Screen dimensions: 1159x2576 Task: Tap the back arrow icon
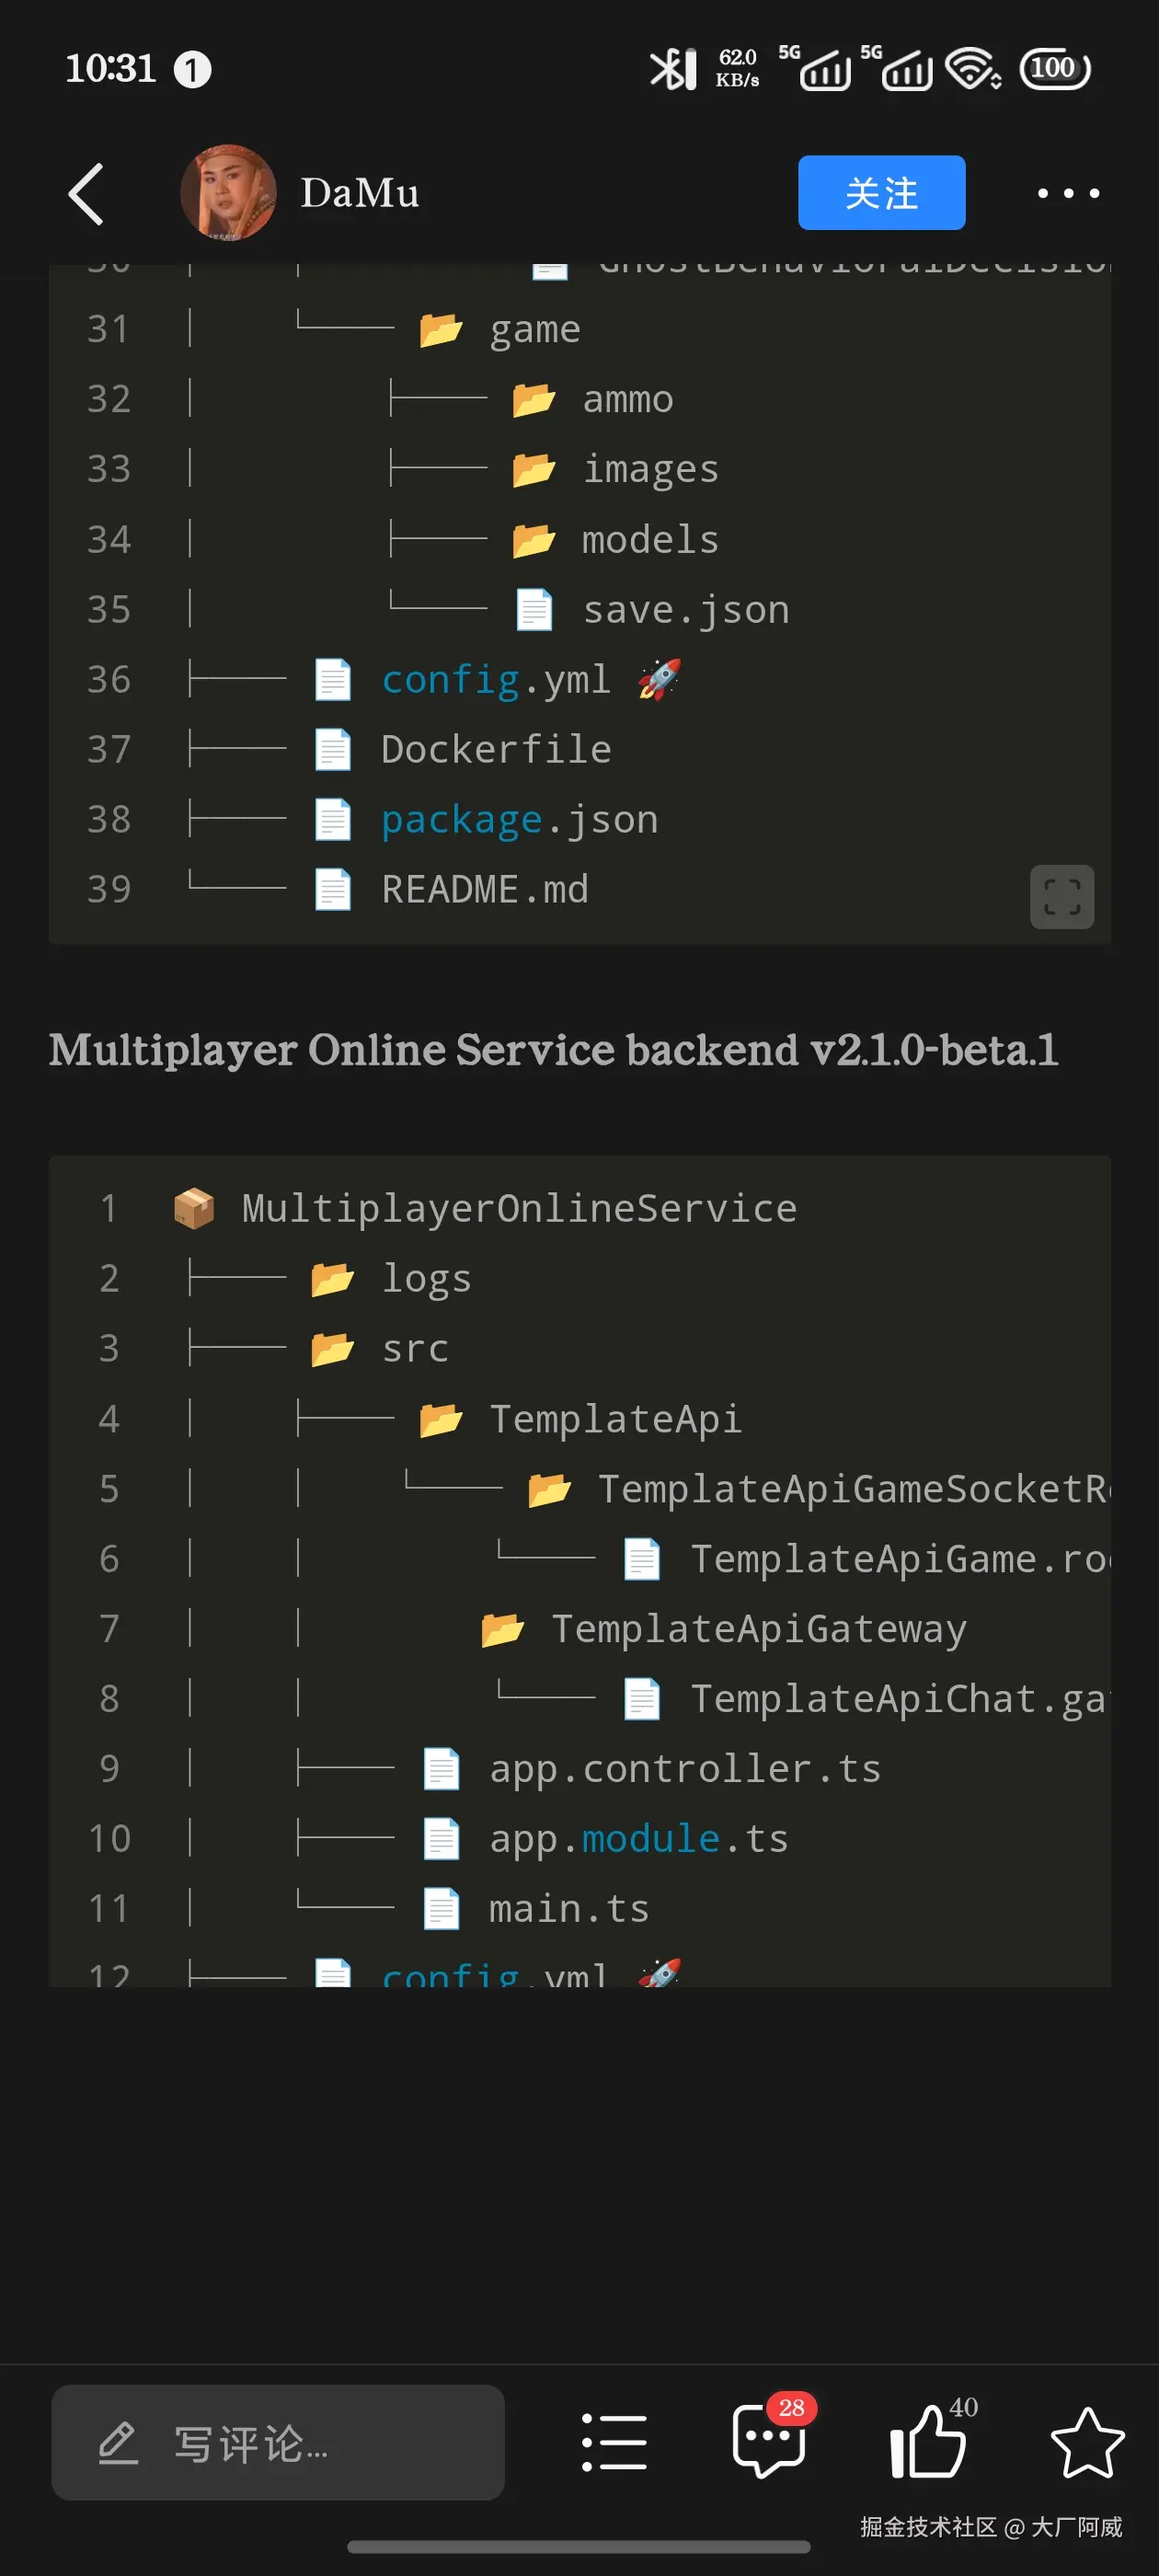(x=86, y=193)
